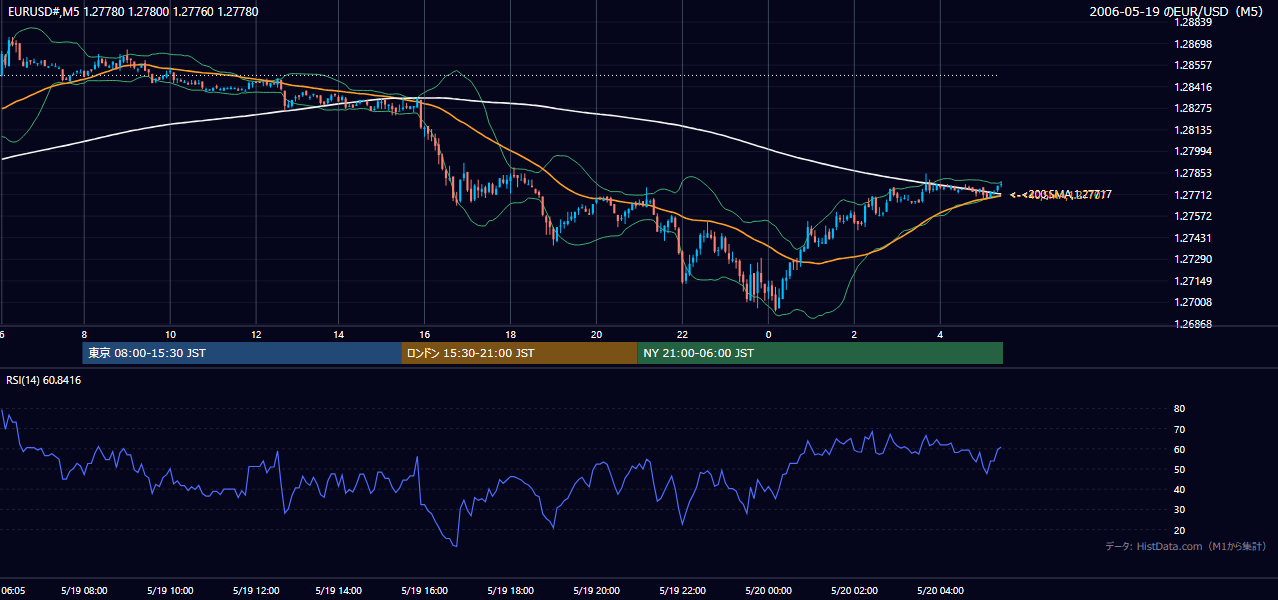Viewport: 1278px width, 600px height.
Task: Click the bottom date label 5/20 00:00
Action: (768, 591)
